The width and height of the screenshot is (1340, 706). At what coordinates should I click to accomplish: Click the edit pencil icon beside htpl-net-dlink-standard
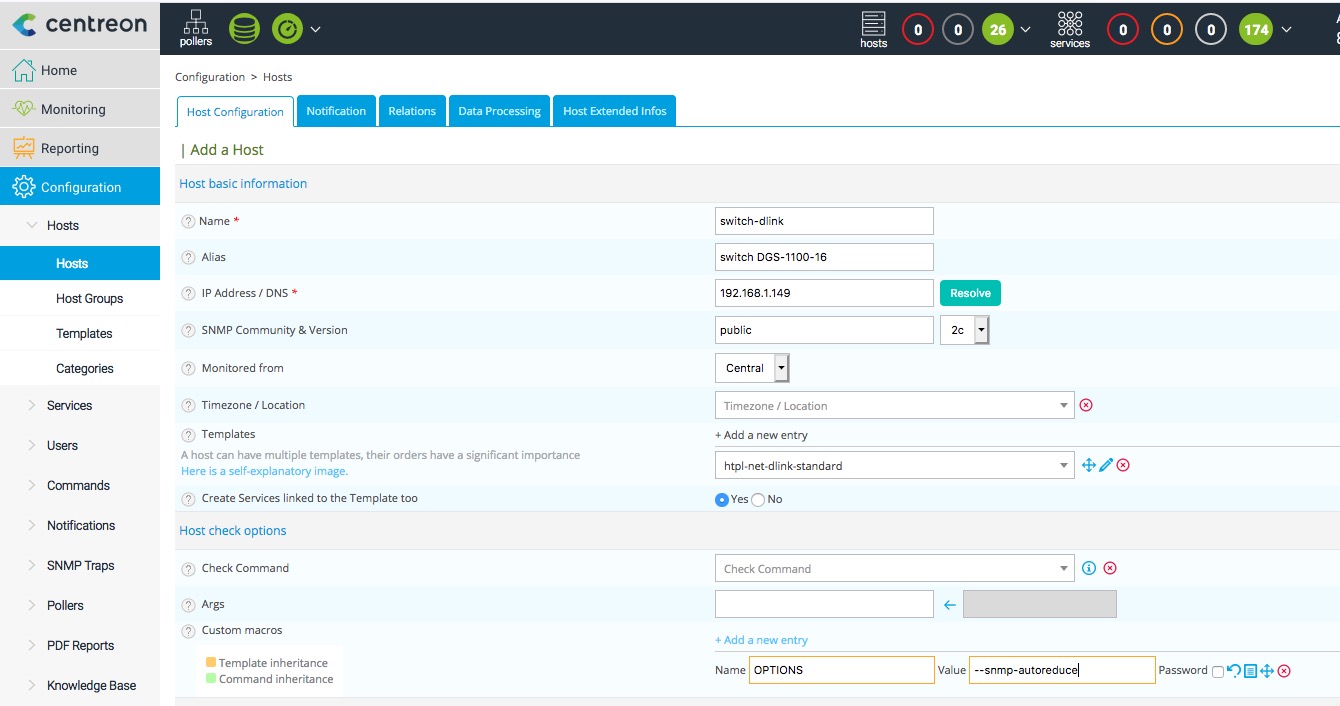coord(1106,465)
